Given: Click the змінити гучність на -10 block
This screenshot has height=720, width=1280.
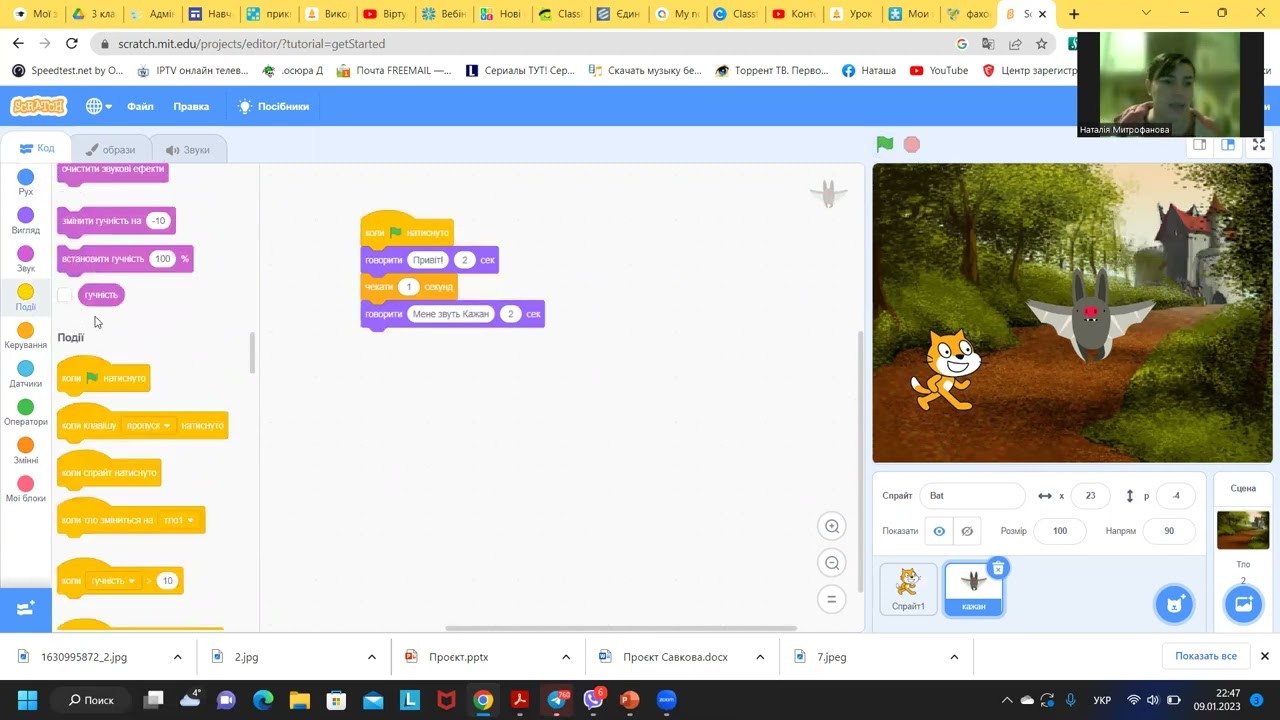Looking at the screenshot, I should click(x=116, y=221).
